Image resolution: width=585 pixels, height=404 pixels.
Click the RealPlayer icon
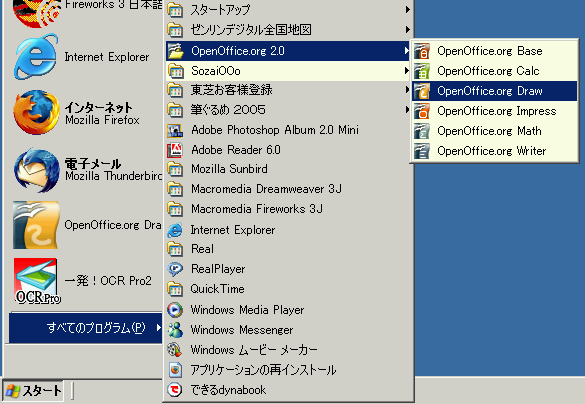[175, 269]
